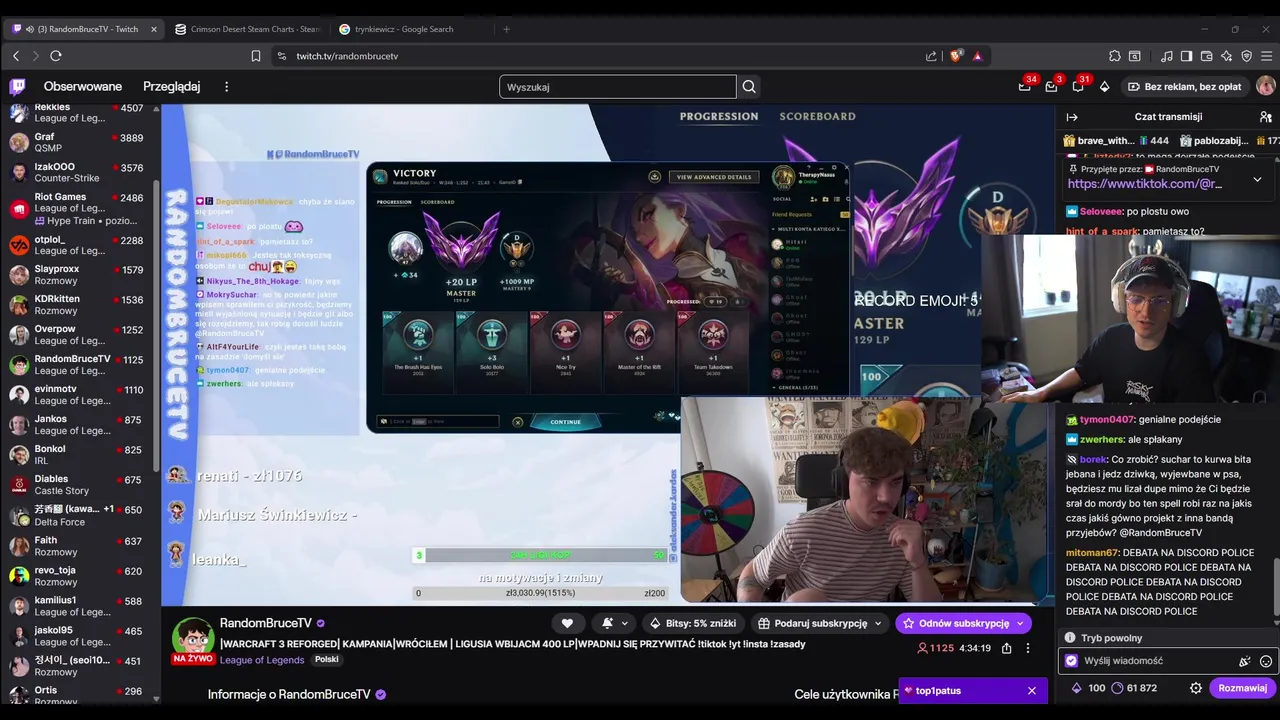The width and height of the screenshot is (1280, 720).
Task: Click celebration party icon in chat input
Action: [x=1245, y=661]
